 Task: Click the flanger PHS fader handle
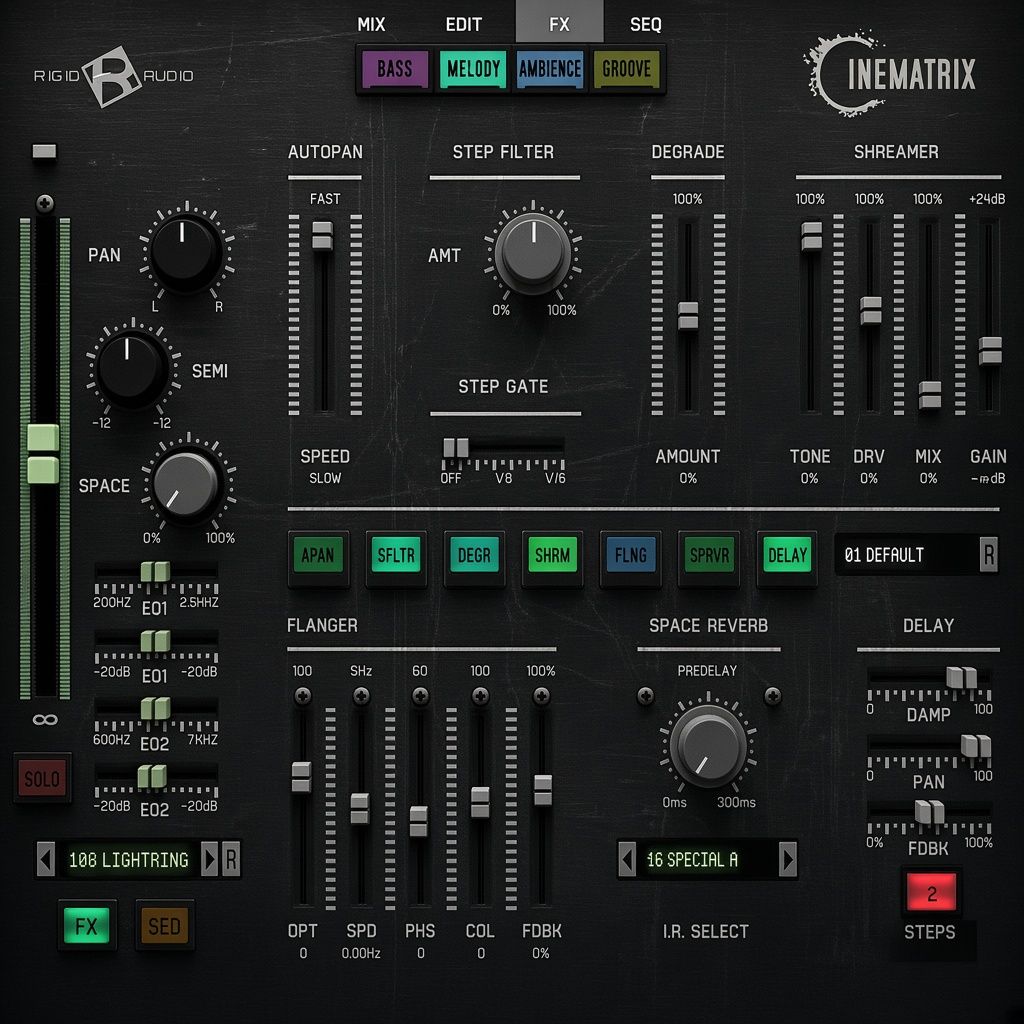(x=419, y=821)
